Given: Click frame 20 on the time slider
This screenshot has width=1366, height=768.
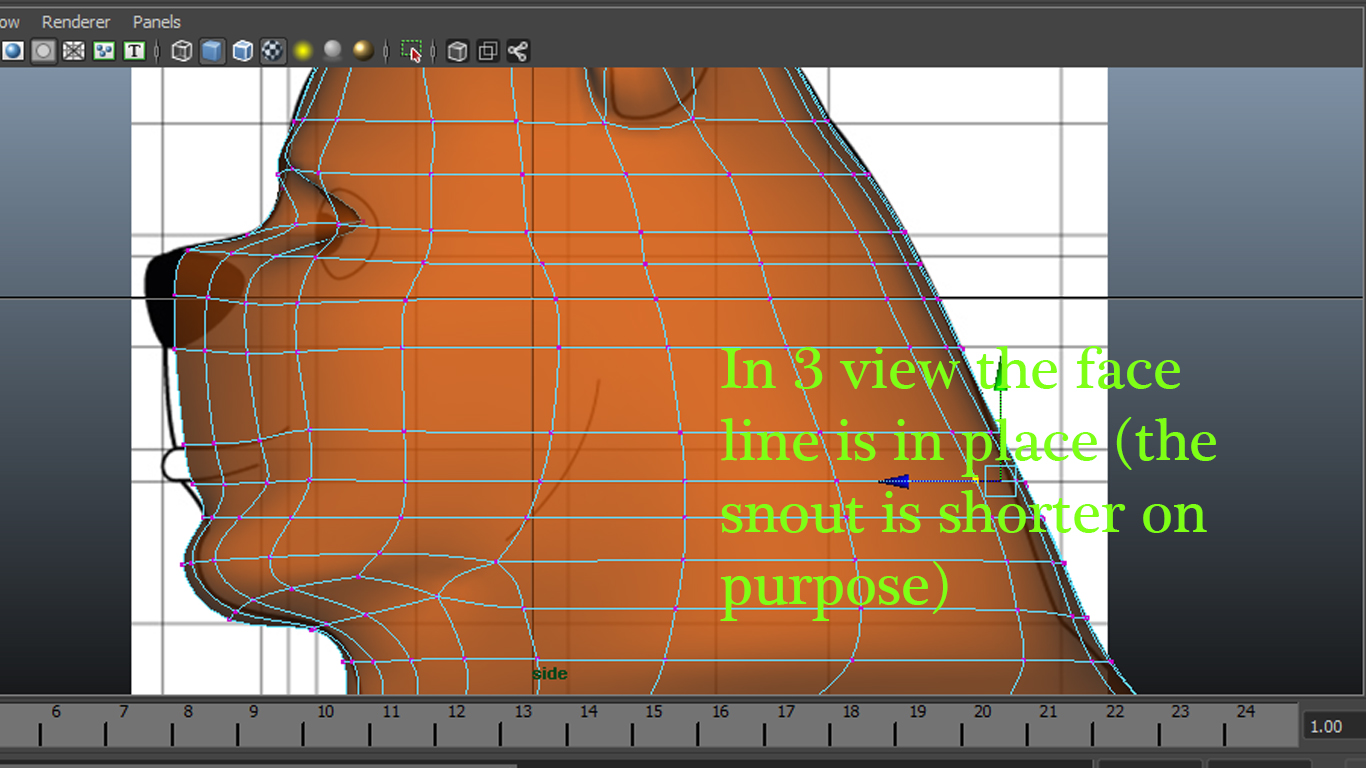Looking at the screenshot, I should [983, 712].
